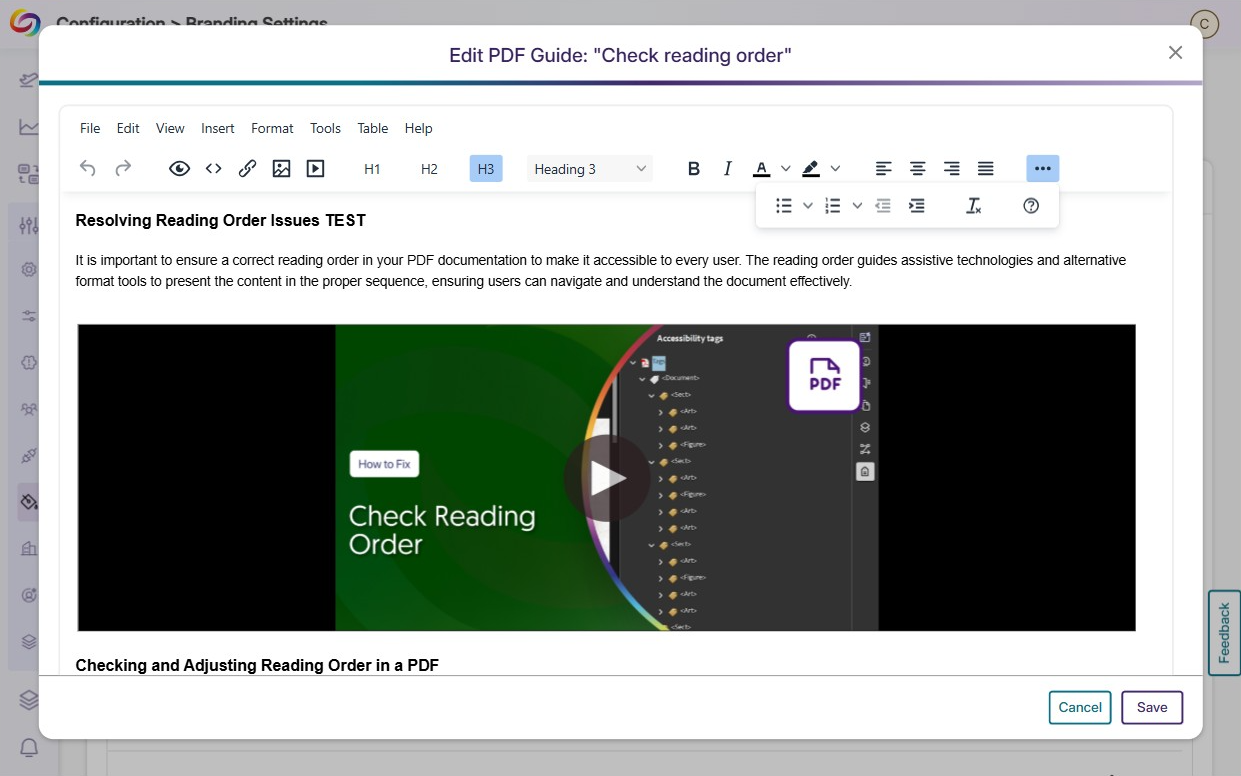Click the insert image icon
Screen dimensions: 1241x776
click(x=281, y=169)
